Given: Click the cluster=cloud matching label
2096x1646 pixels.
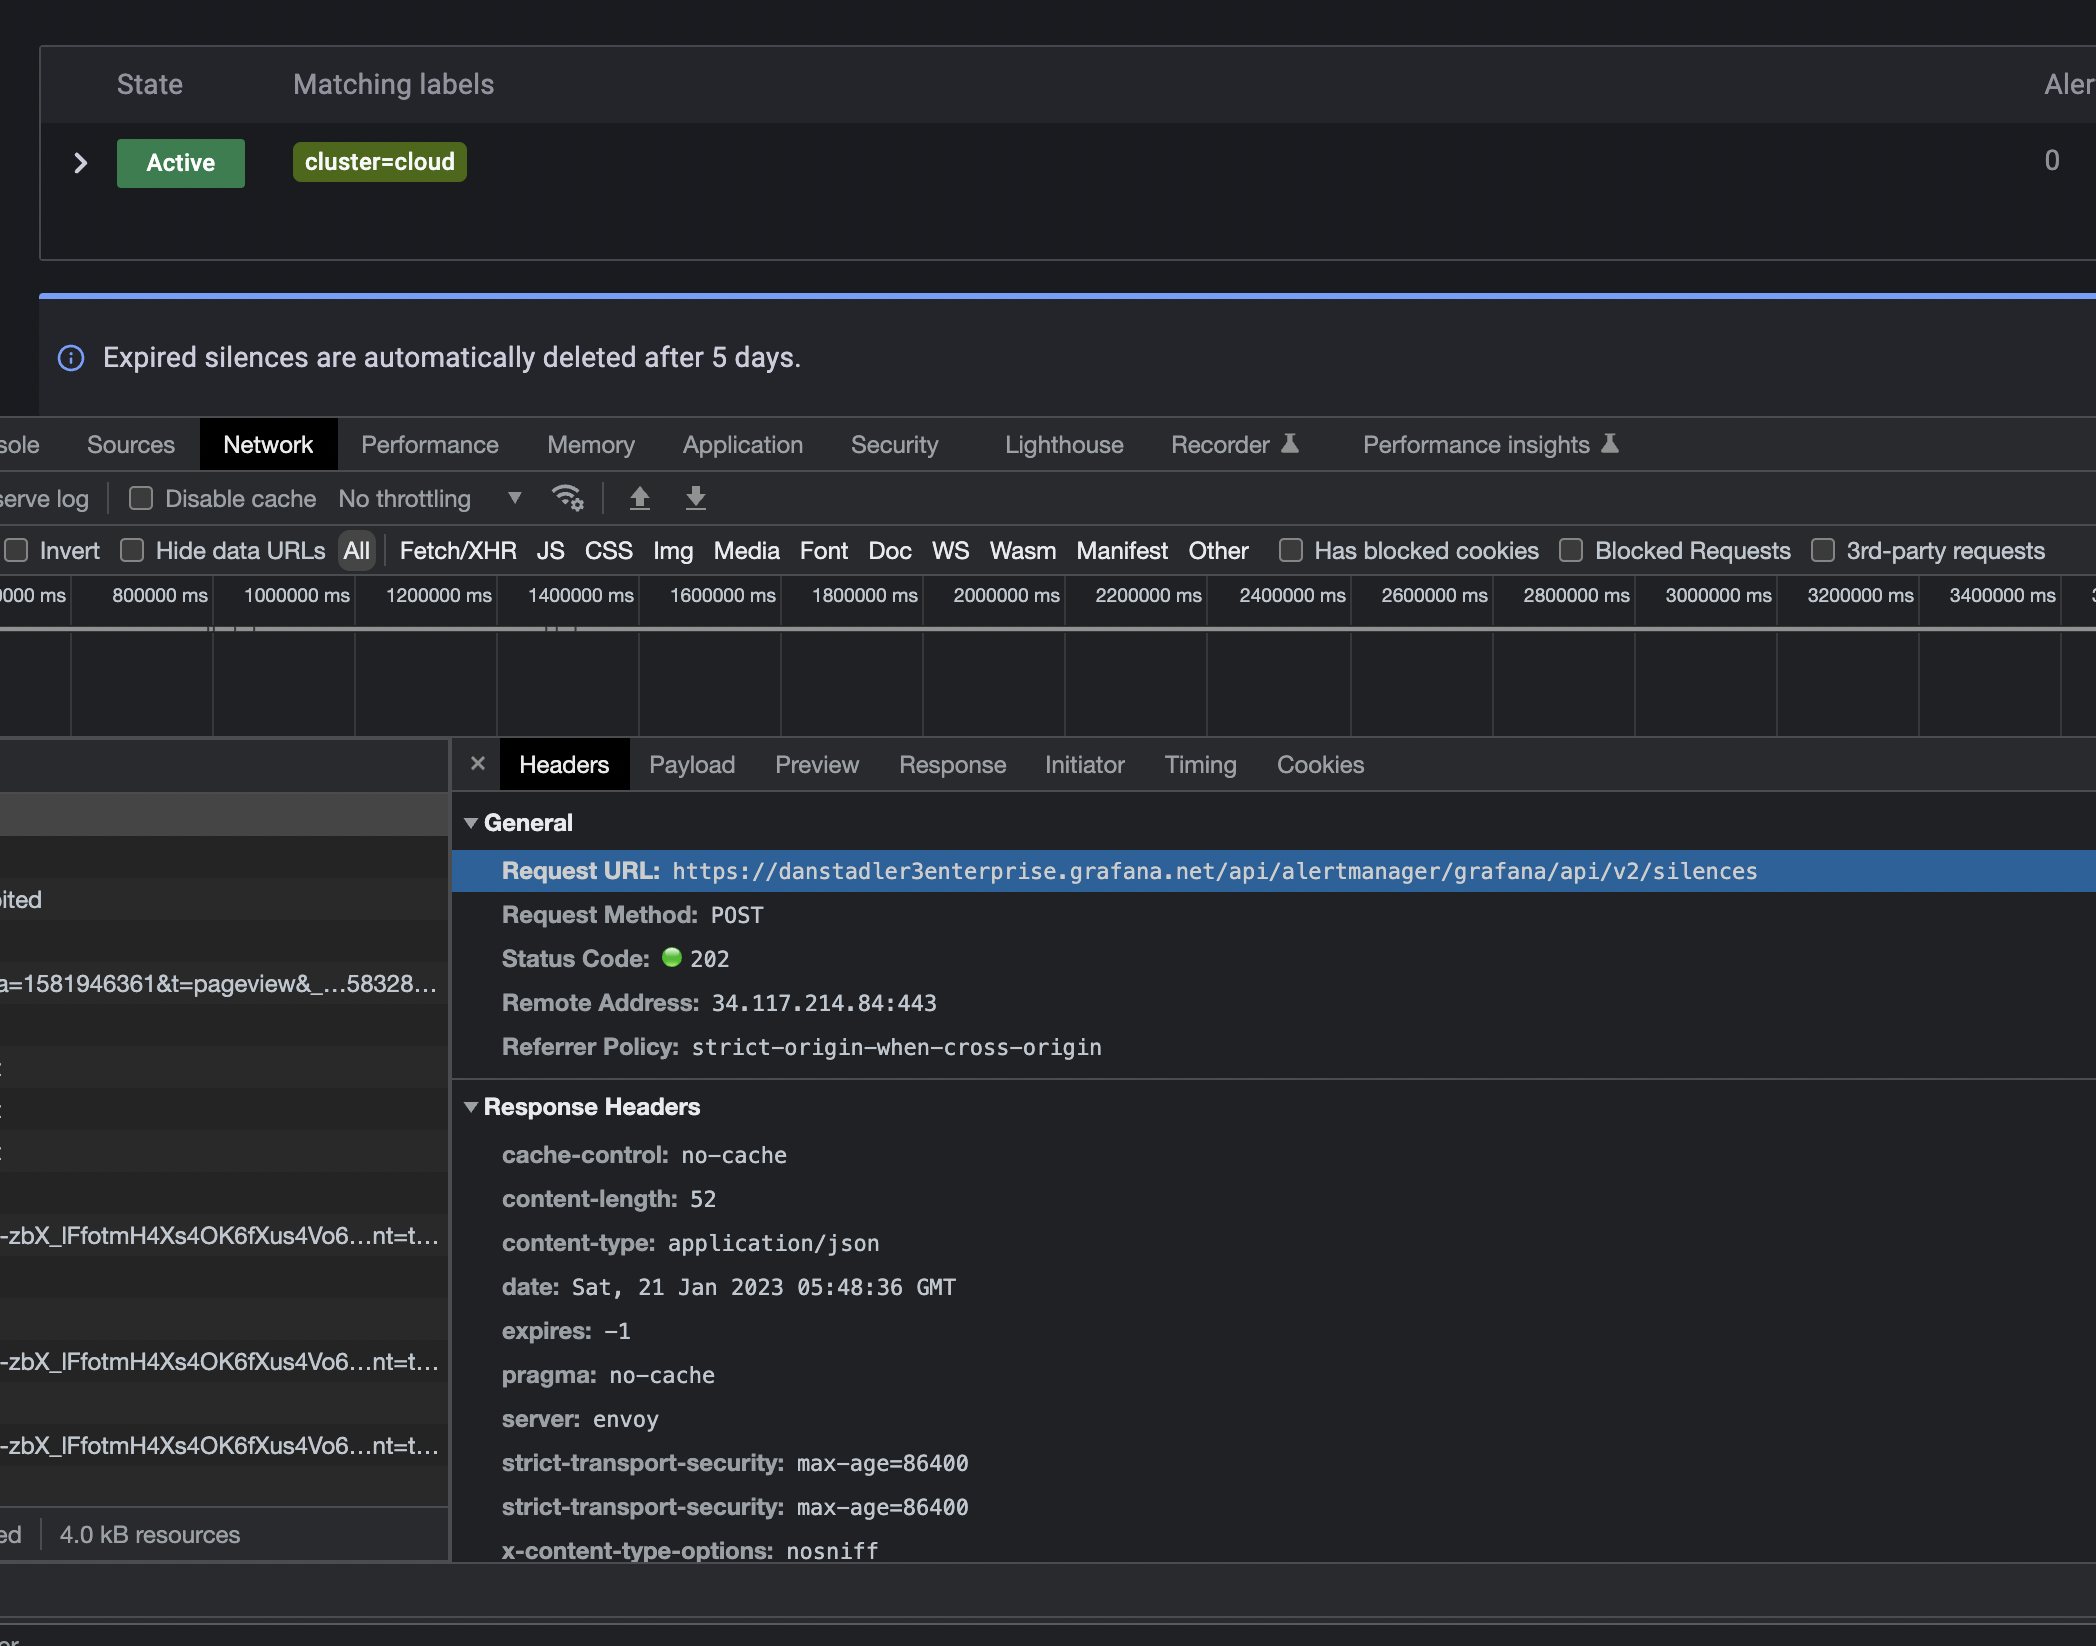Looking at the screenshot, I should click(x=379, y=161).
